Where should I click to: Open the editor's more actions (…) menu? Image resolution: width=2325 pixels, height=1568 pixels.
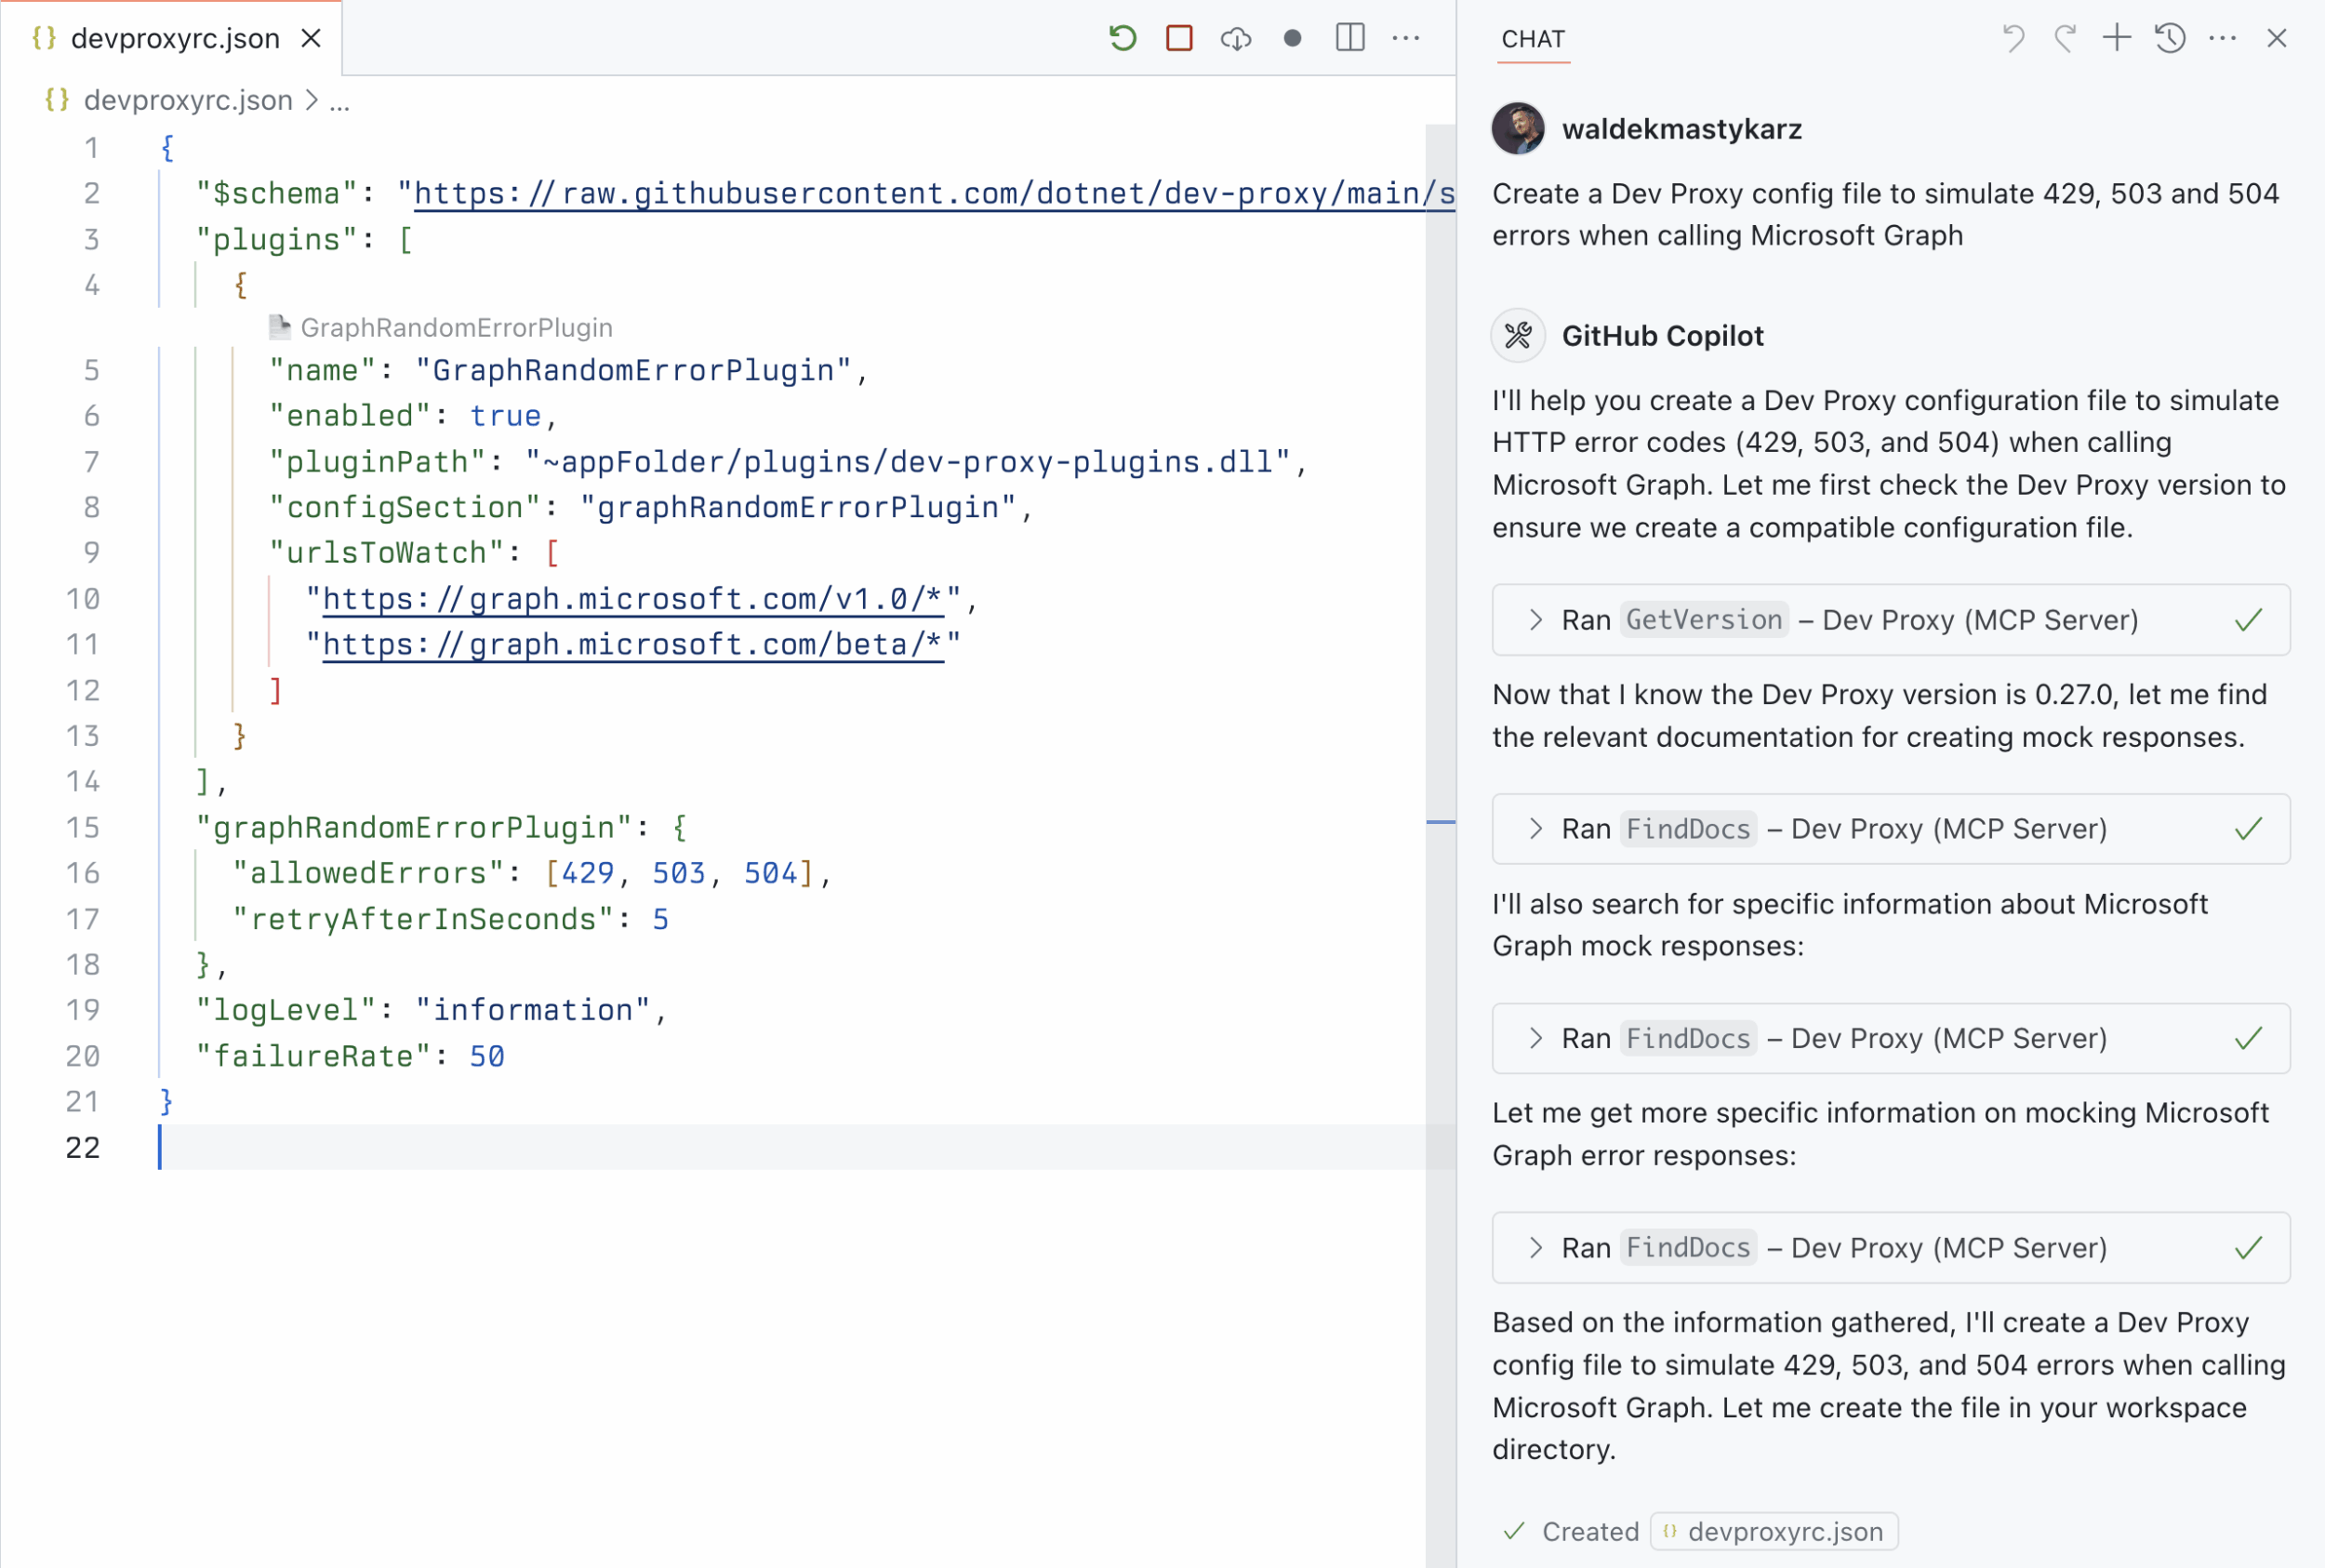pyautogui.click(x=1407, y=38)
